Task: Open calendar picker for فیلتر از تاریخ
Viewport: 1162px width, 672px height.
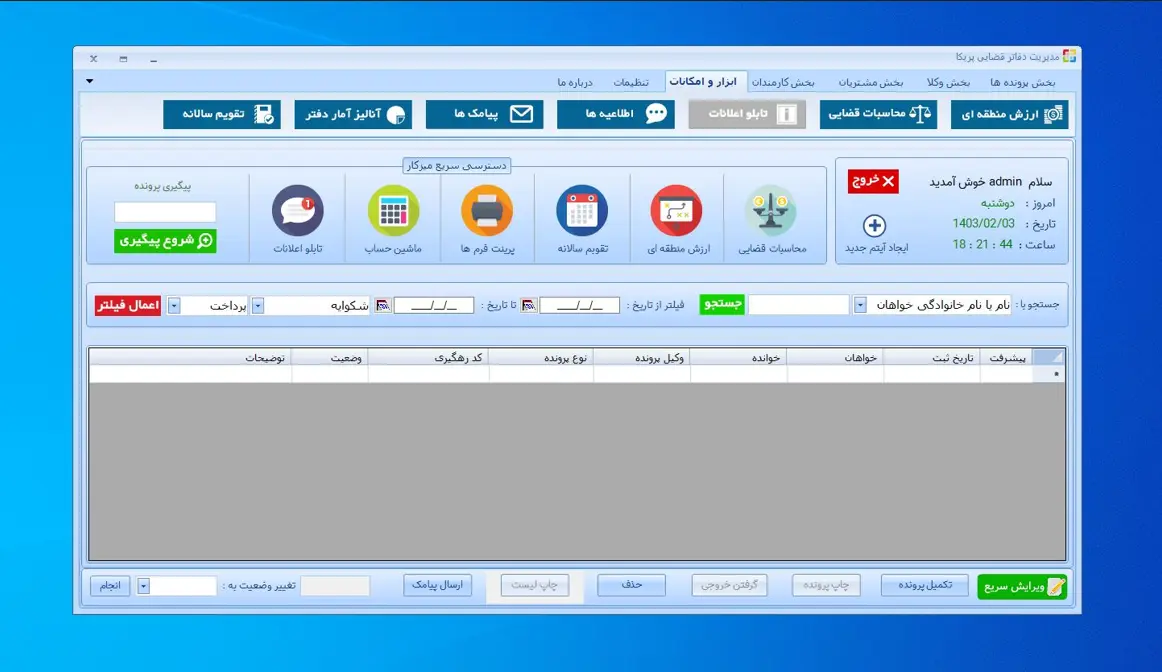Action: [528, 305]
